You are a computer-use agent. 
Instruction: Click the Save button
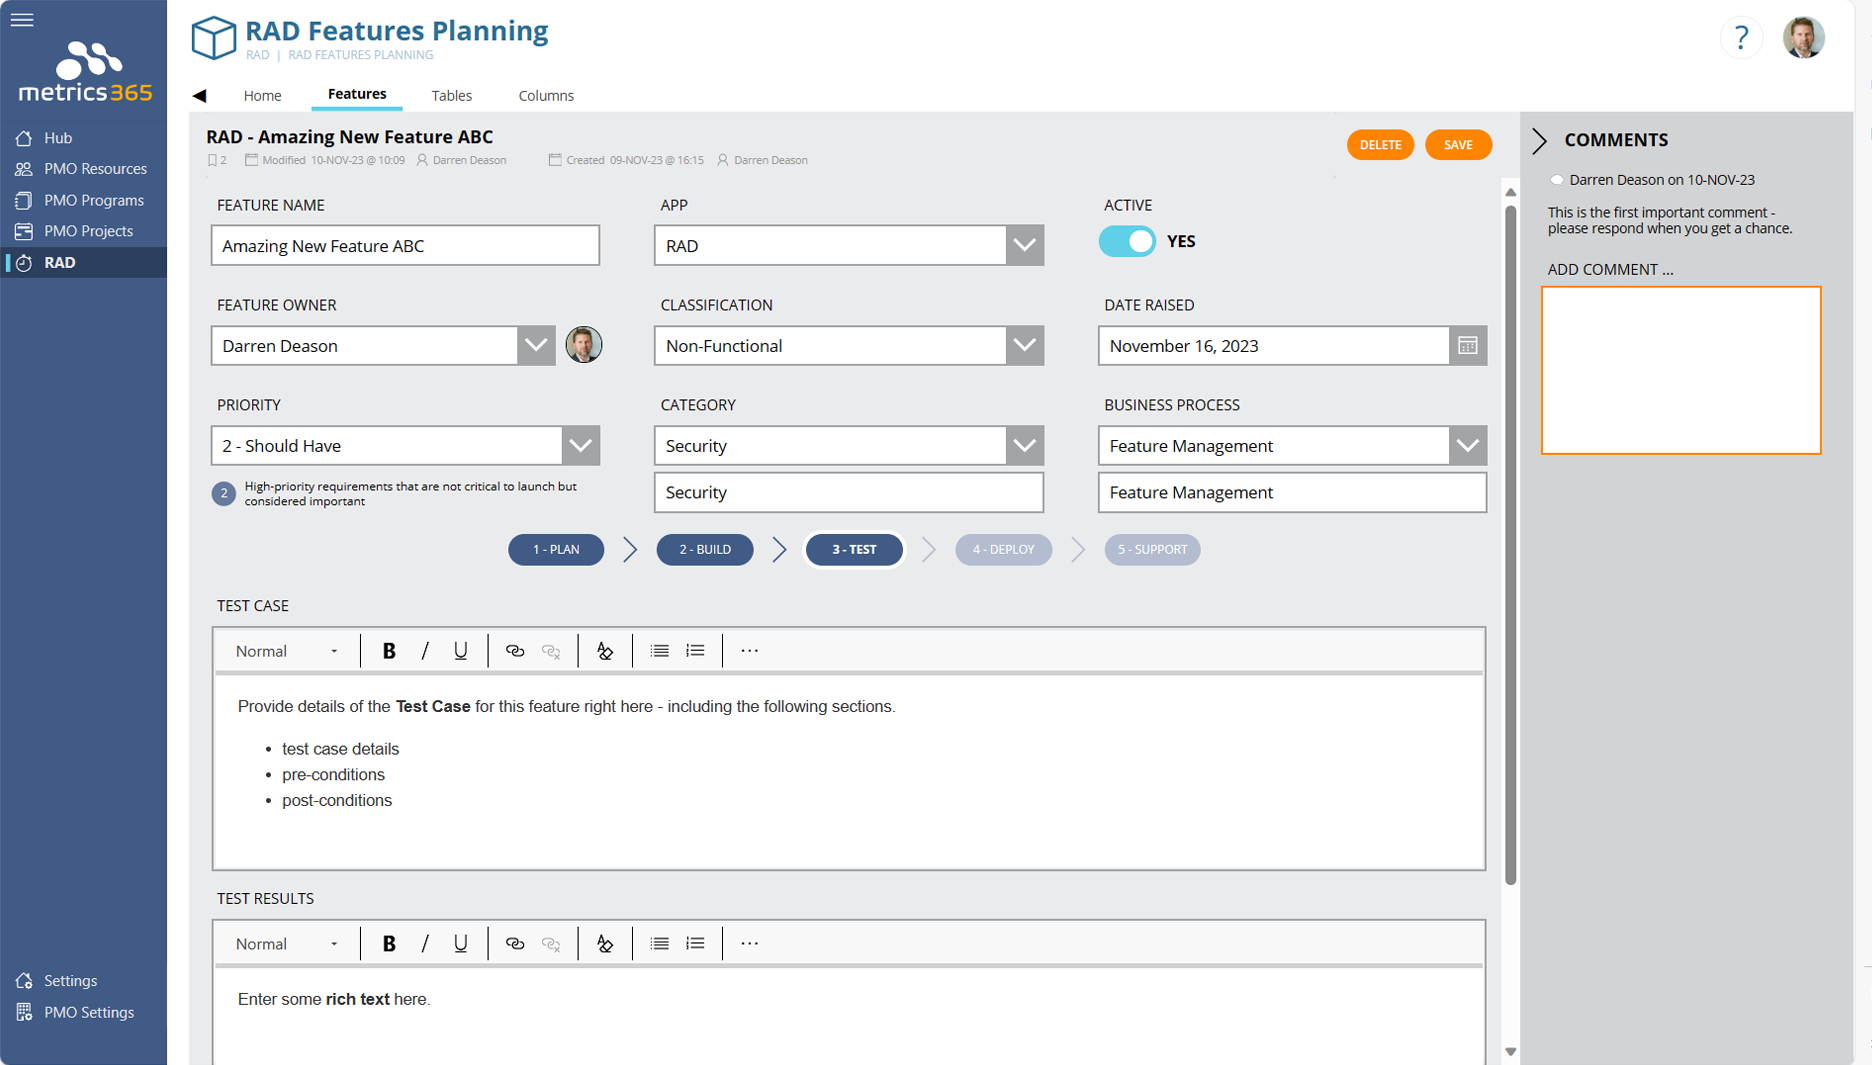coord(1458,145)
